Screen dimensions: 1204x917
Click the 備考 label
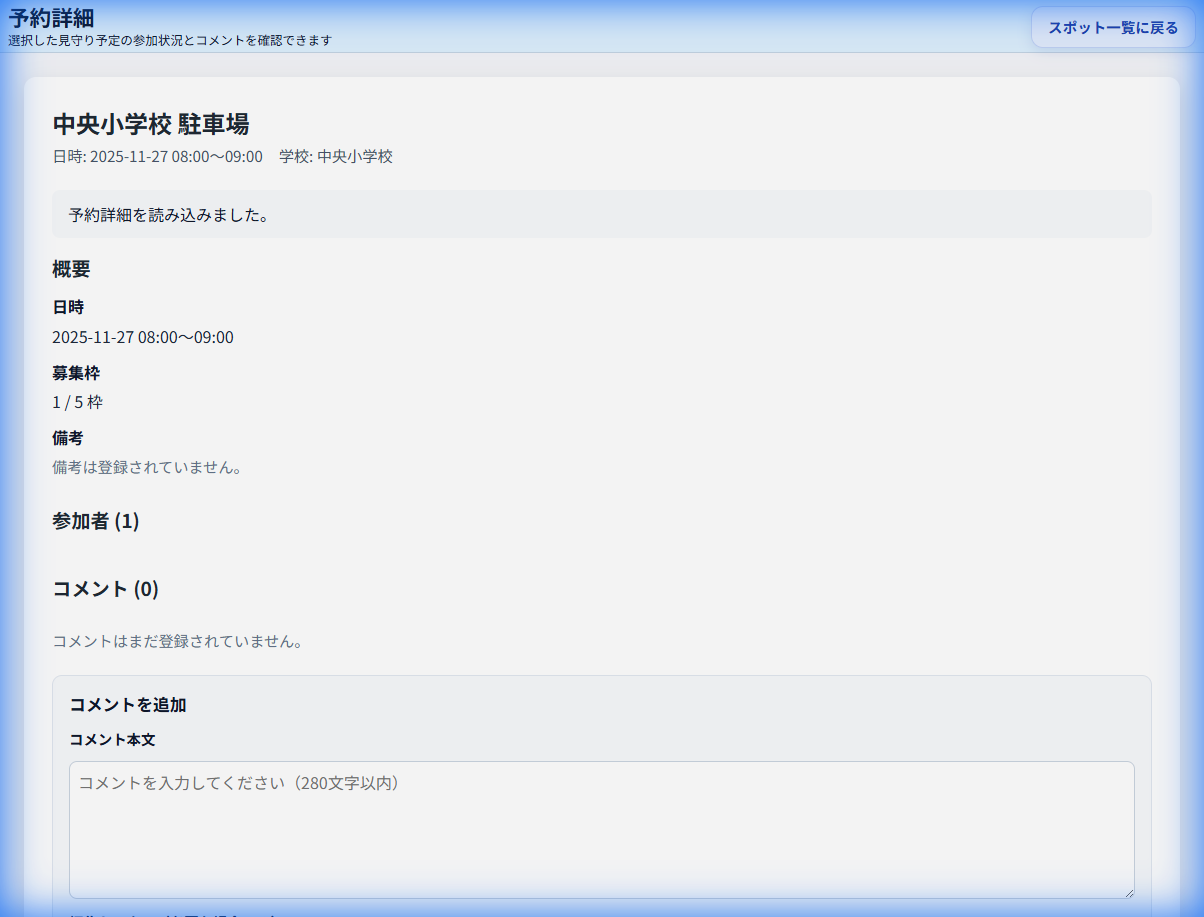tap(68, 438)
